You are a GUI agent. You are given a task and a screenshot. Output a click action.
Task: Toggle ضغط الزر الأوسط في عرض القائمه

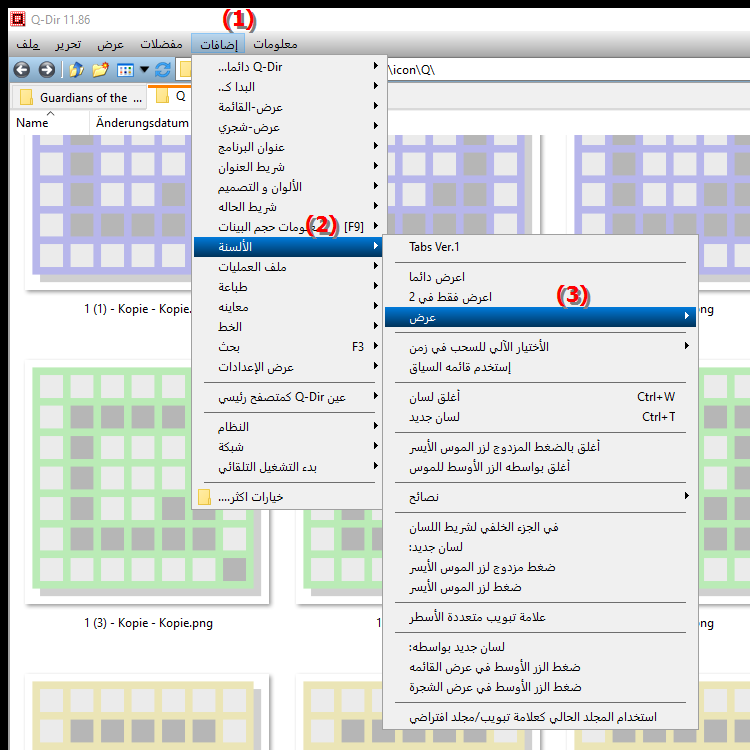(x=540, y=667)
